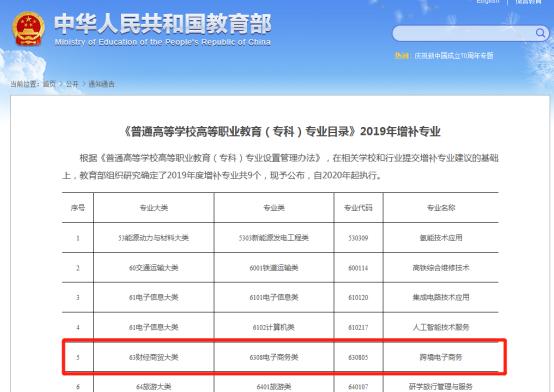Select the cell 63财经商贸大类
The image size is (554, 392).
pyautogui.click(x=154, y=357)
